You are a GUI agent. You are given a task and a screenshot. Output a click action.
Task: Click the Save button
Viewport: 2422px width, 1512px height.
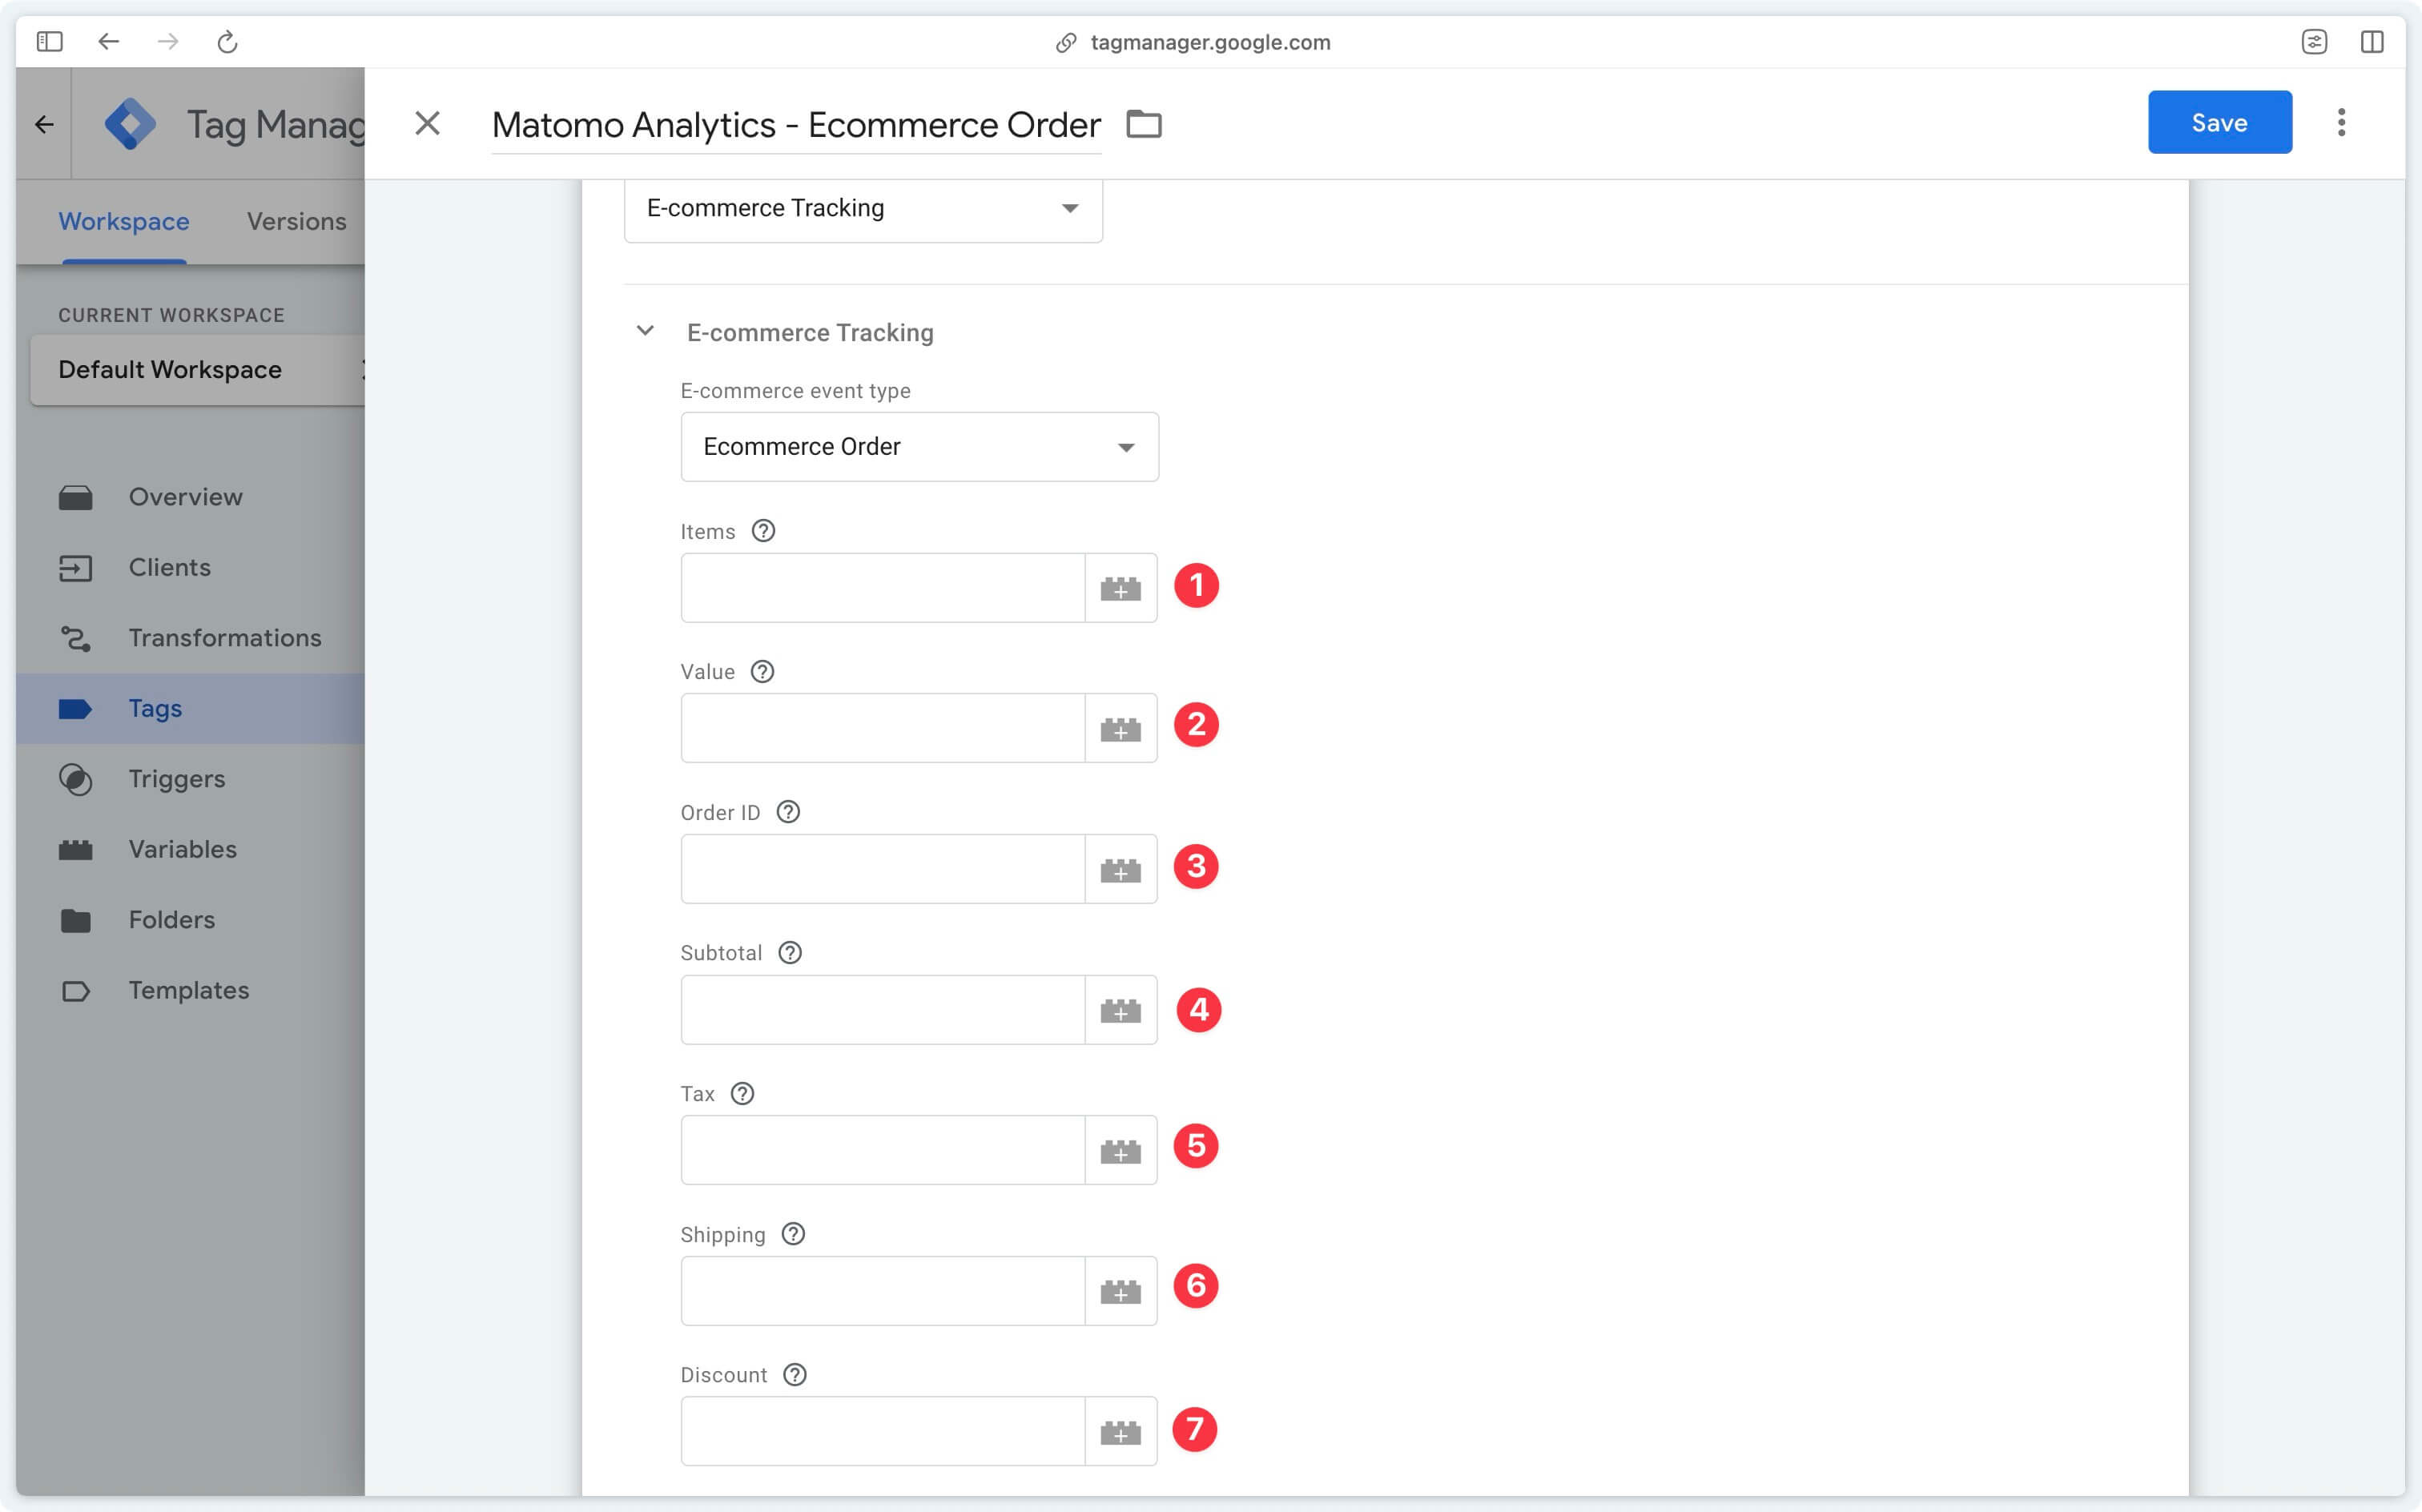2219,122
